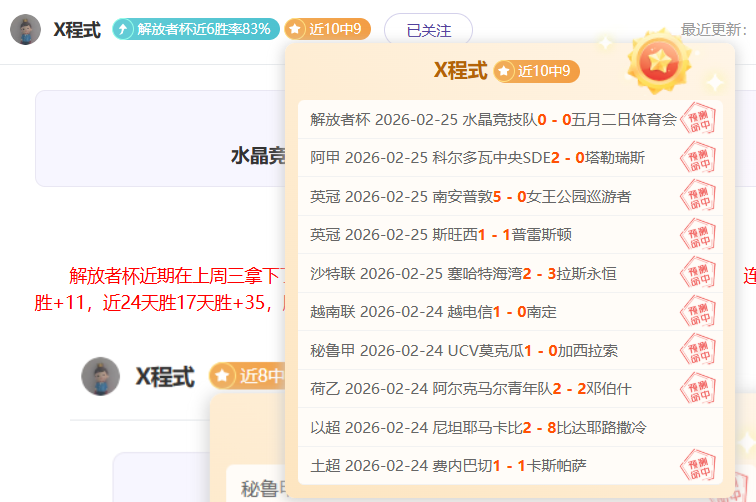This screenshot has height=502, width=756.
Task: Click the gold star medal icon
Action: (659, 62)
